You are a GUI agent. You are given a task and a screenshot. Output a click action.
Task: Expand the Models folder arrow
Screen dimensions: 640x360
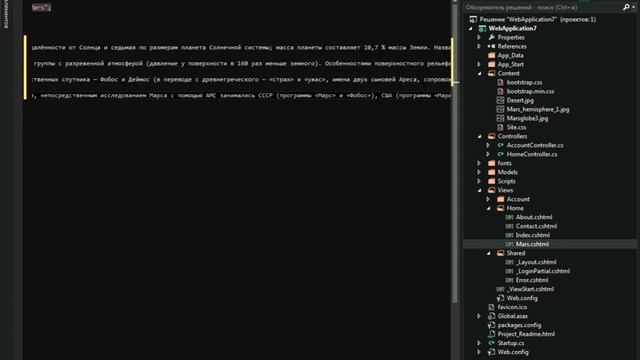[479, 172]
